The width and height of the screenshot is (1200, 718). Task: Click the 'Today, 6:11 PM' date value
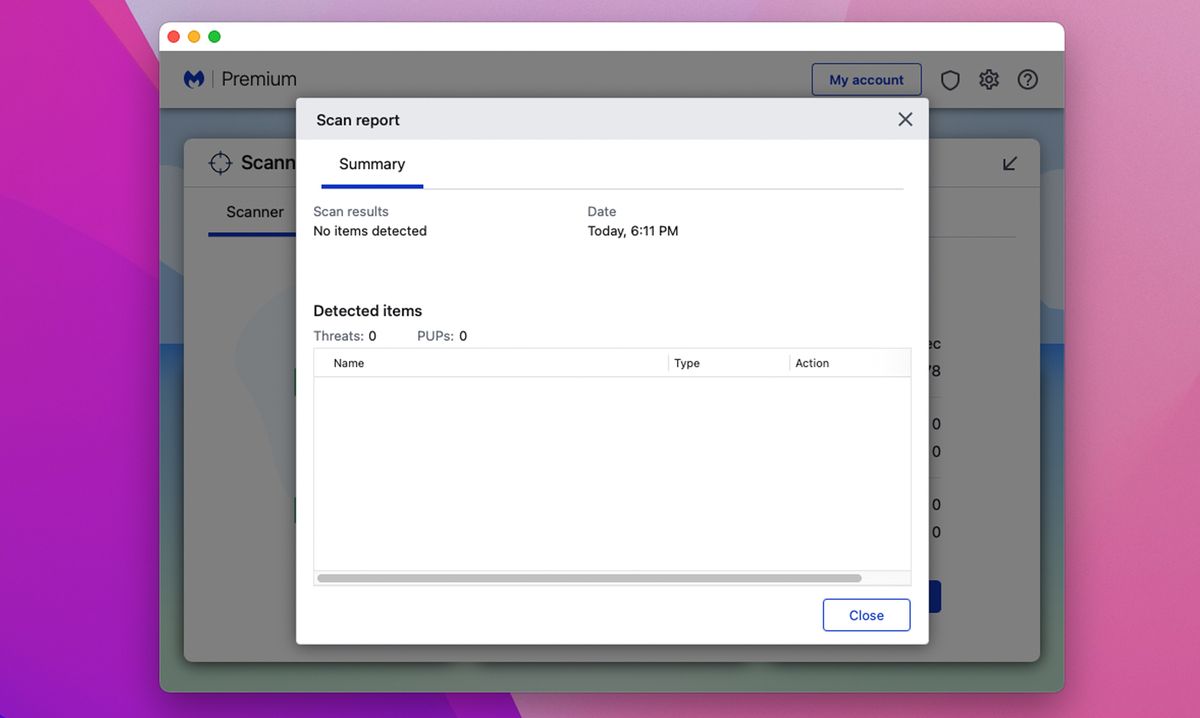coord(633,231)
